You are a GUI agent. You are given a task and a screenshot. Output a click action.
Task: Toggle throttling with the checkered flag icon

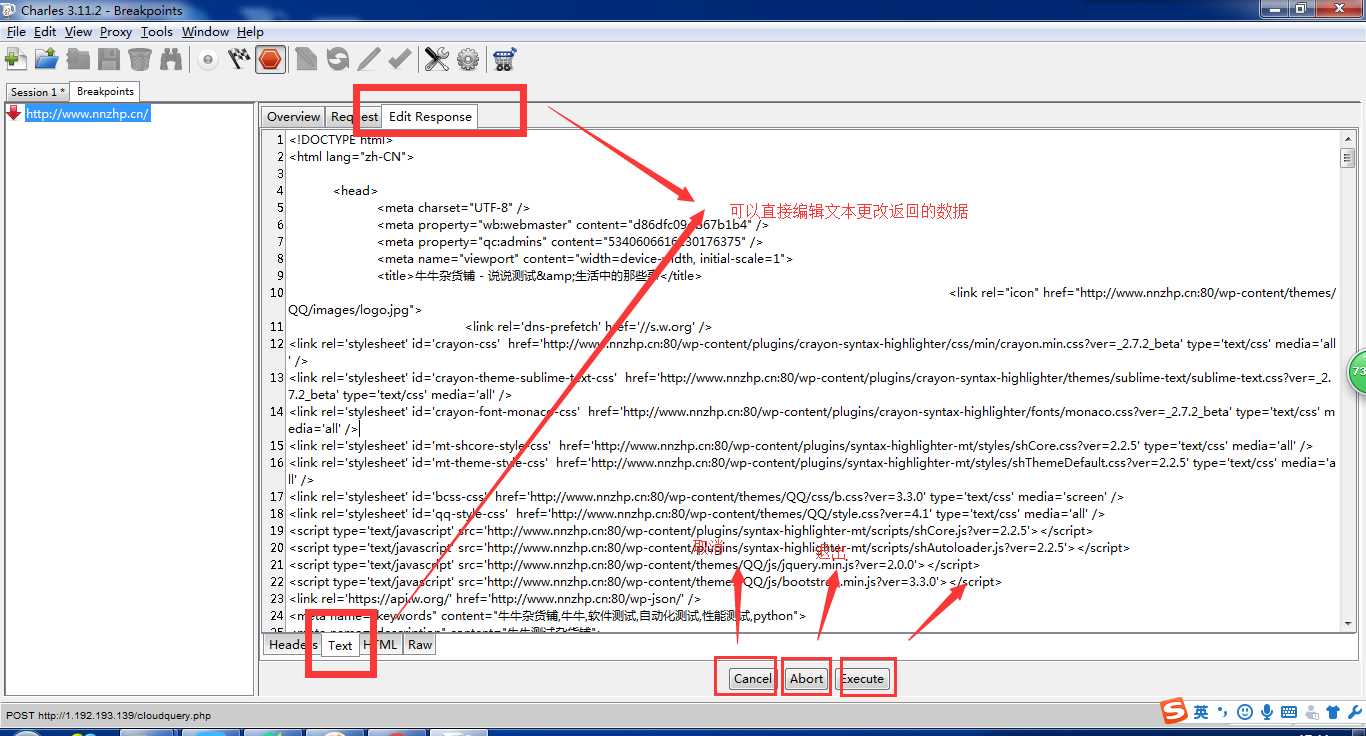point(239,59)
